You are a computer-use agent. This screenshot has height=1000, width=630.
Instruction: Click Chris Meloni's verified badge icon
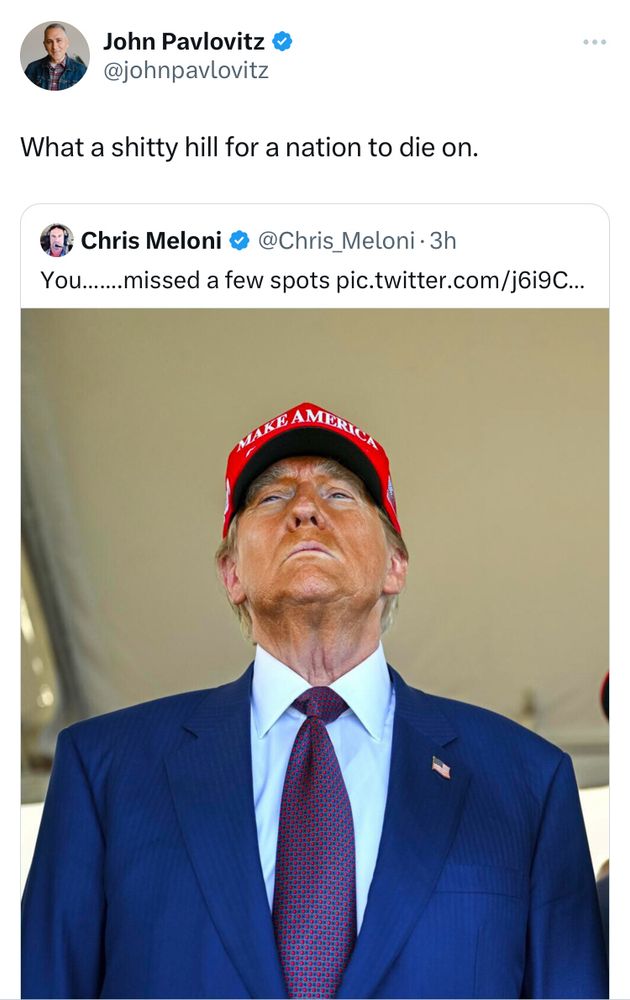[x=238, y=238]
